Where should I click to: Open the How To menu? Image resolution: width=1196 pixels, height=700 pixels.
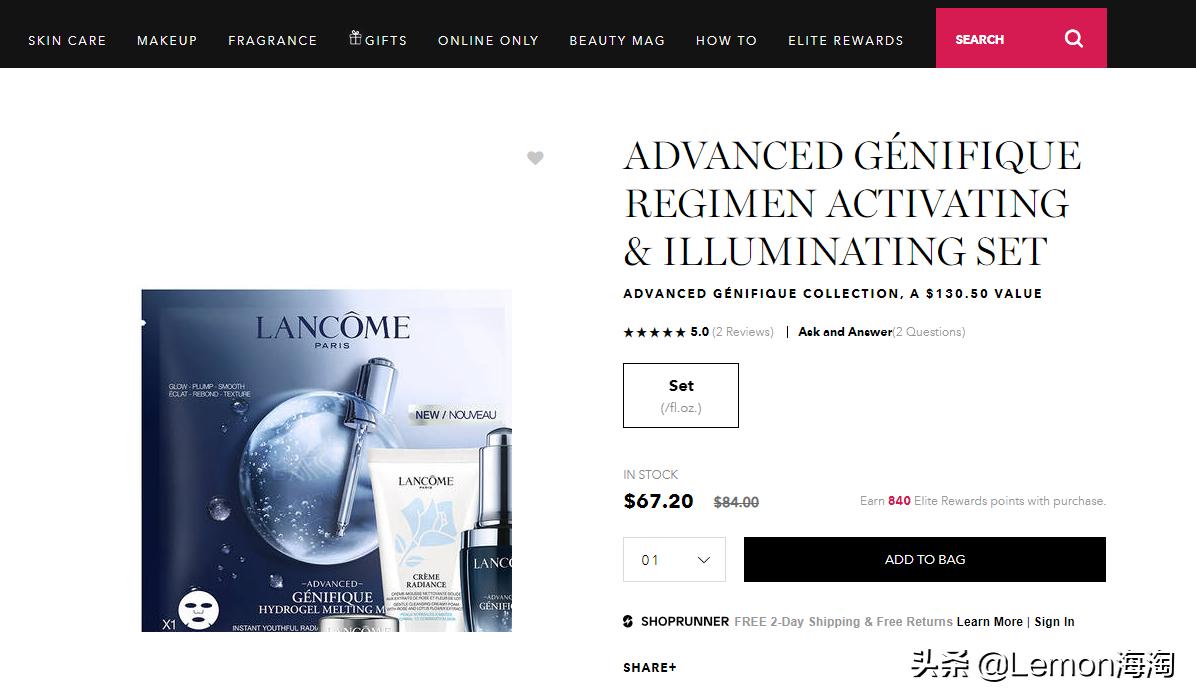point(726,40)
